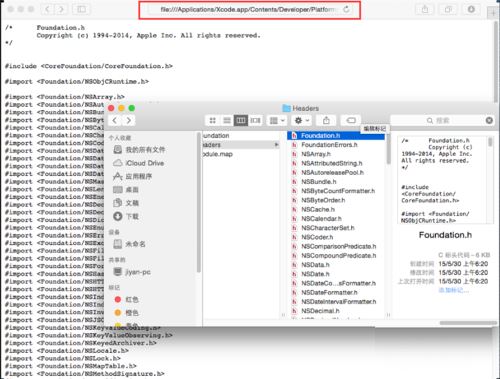
Task: Switch Finder to icon view
Action: pos(212,120)
